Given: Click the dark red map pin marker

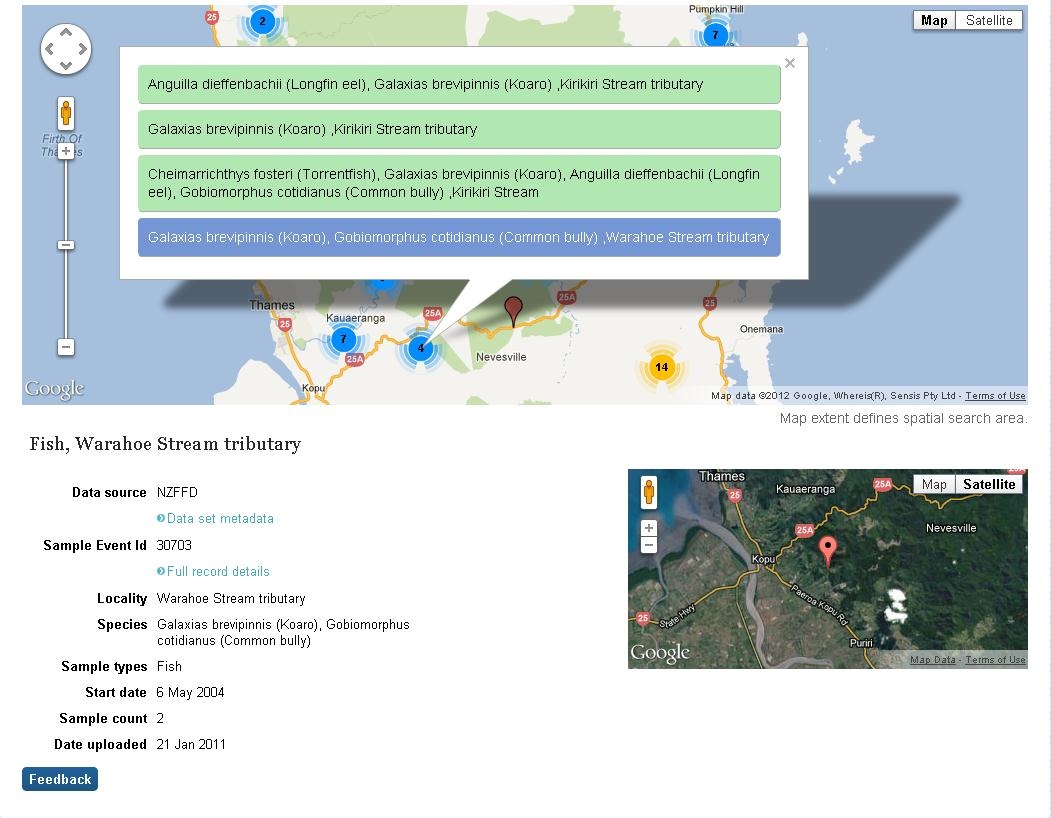Looking at the screenshot, I should pyautogui.click(x=513, y=310).
